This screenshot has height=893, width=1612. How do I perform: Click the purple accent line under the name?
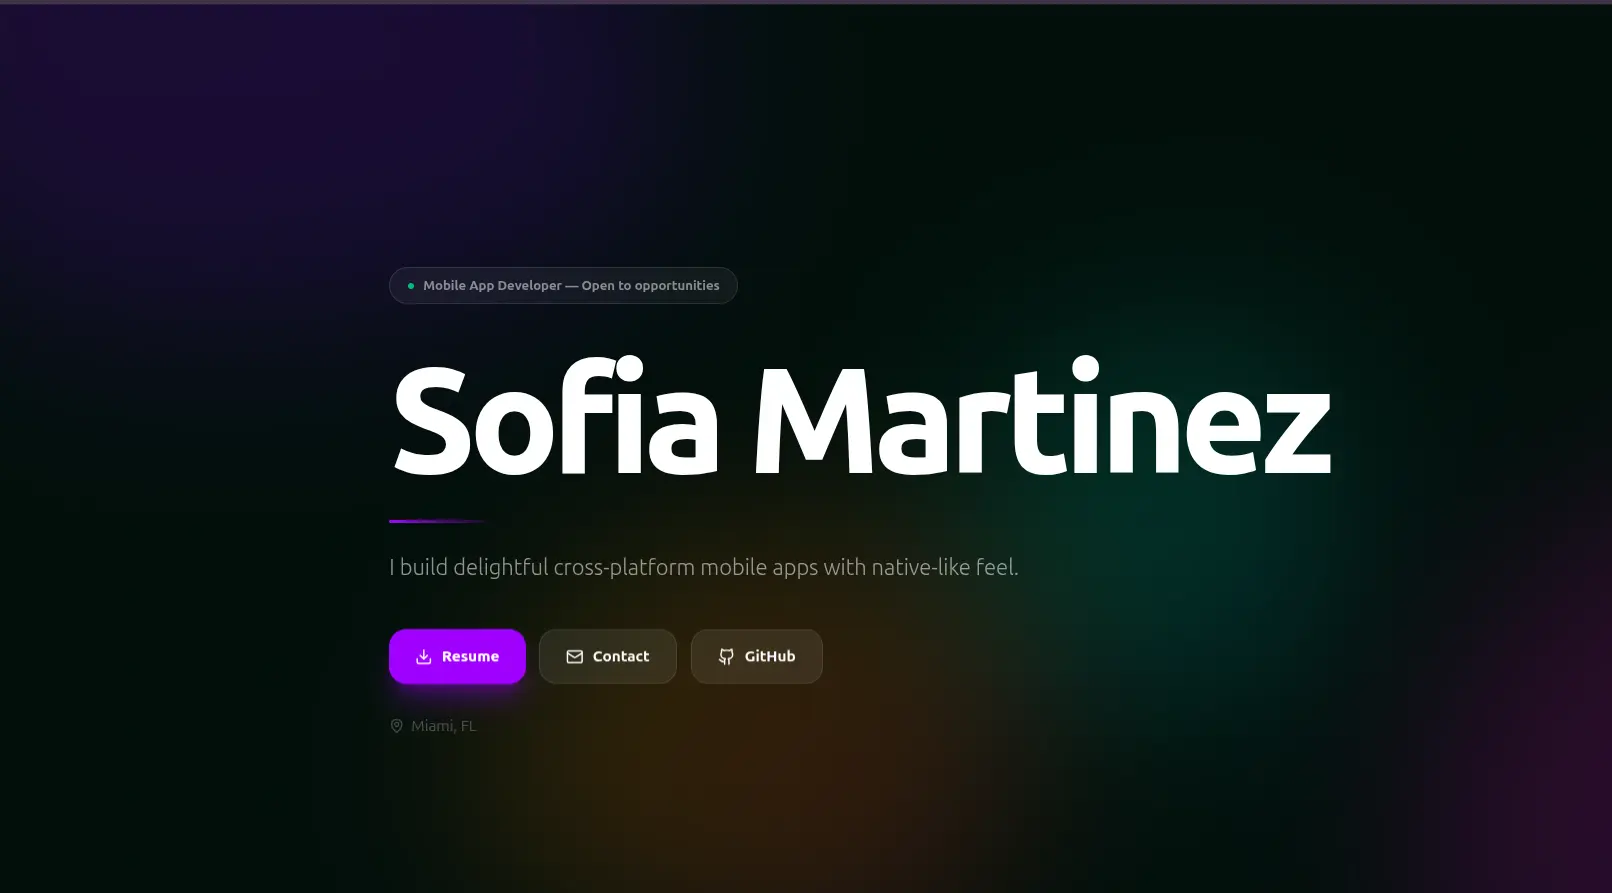(437, 521)
